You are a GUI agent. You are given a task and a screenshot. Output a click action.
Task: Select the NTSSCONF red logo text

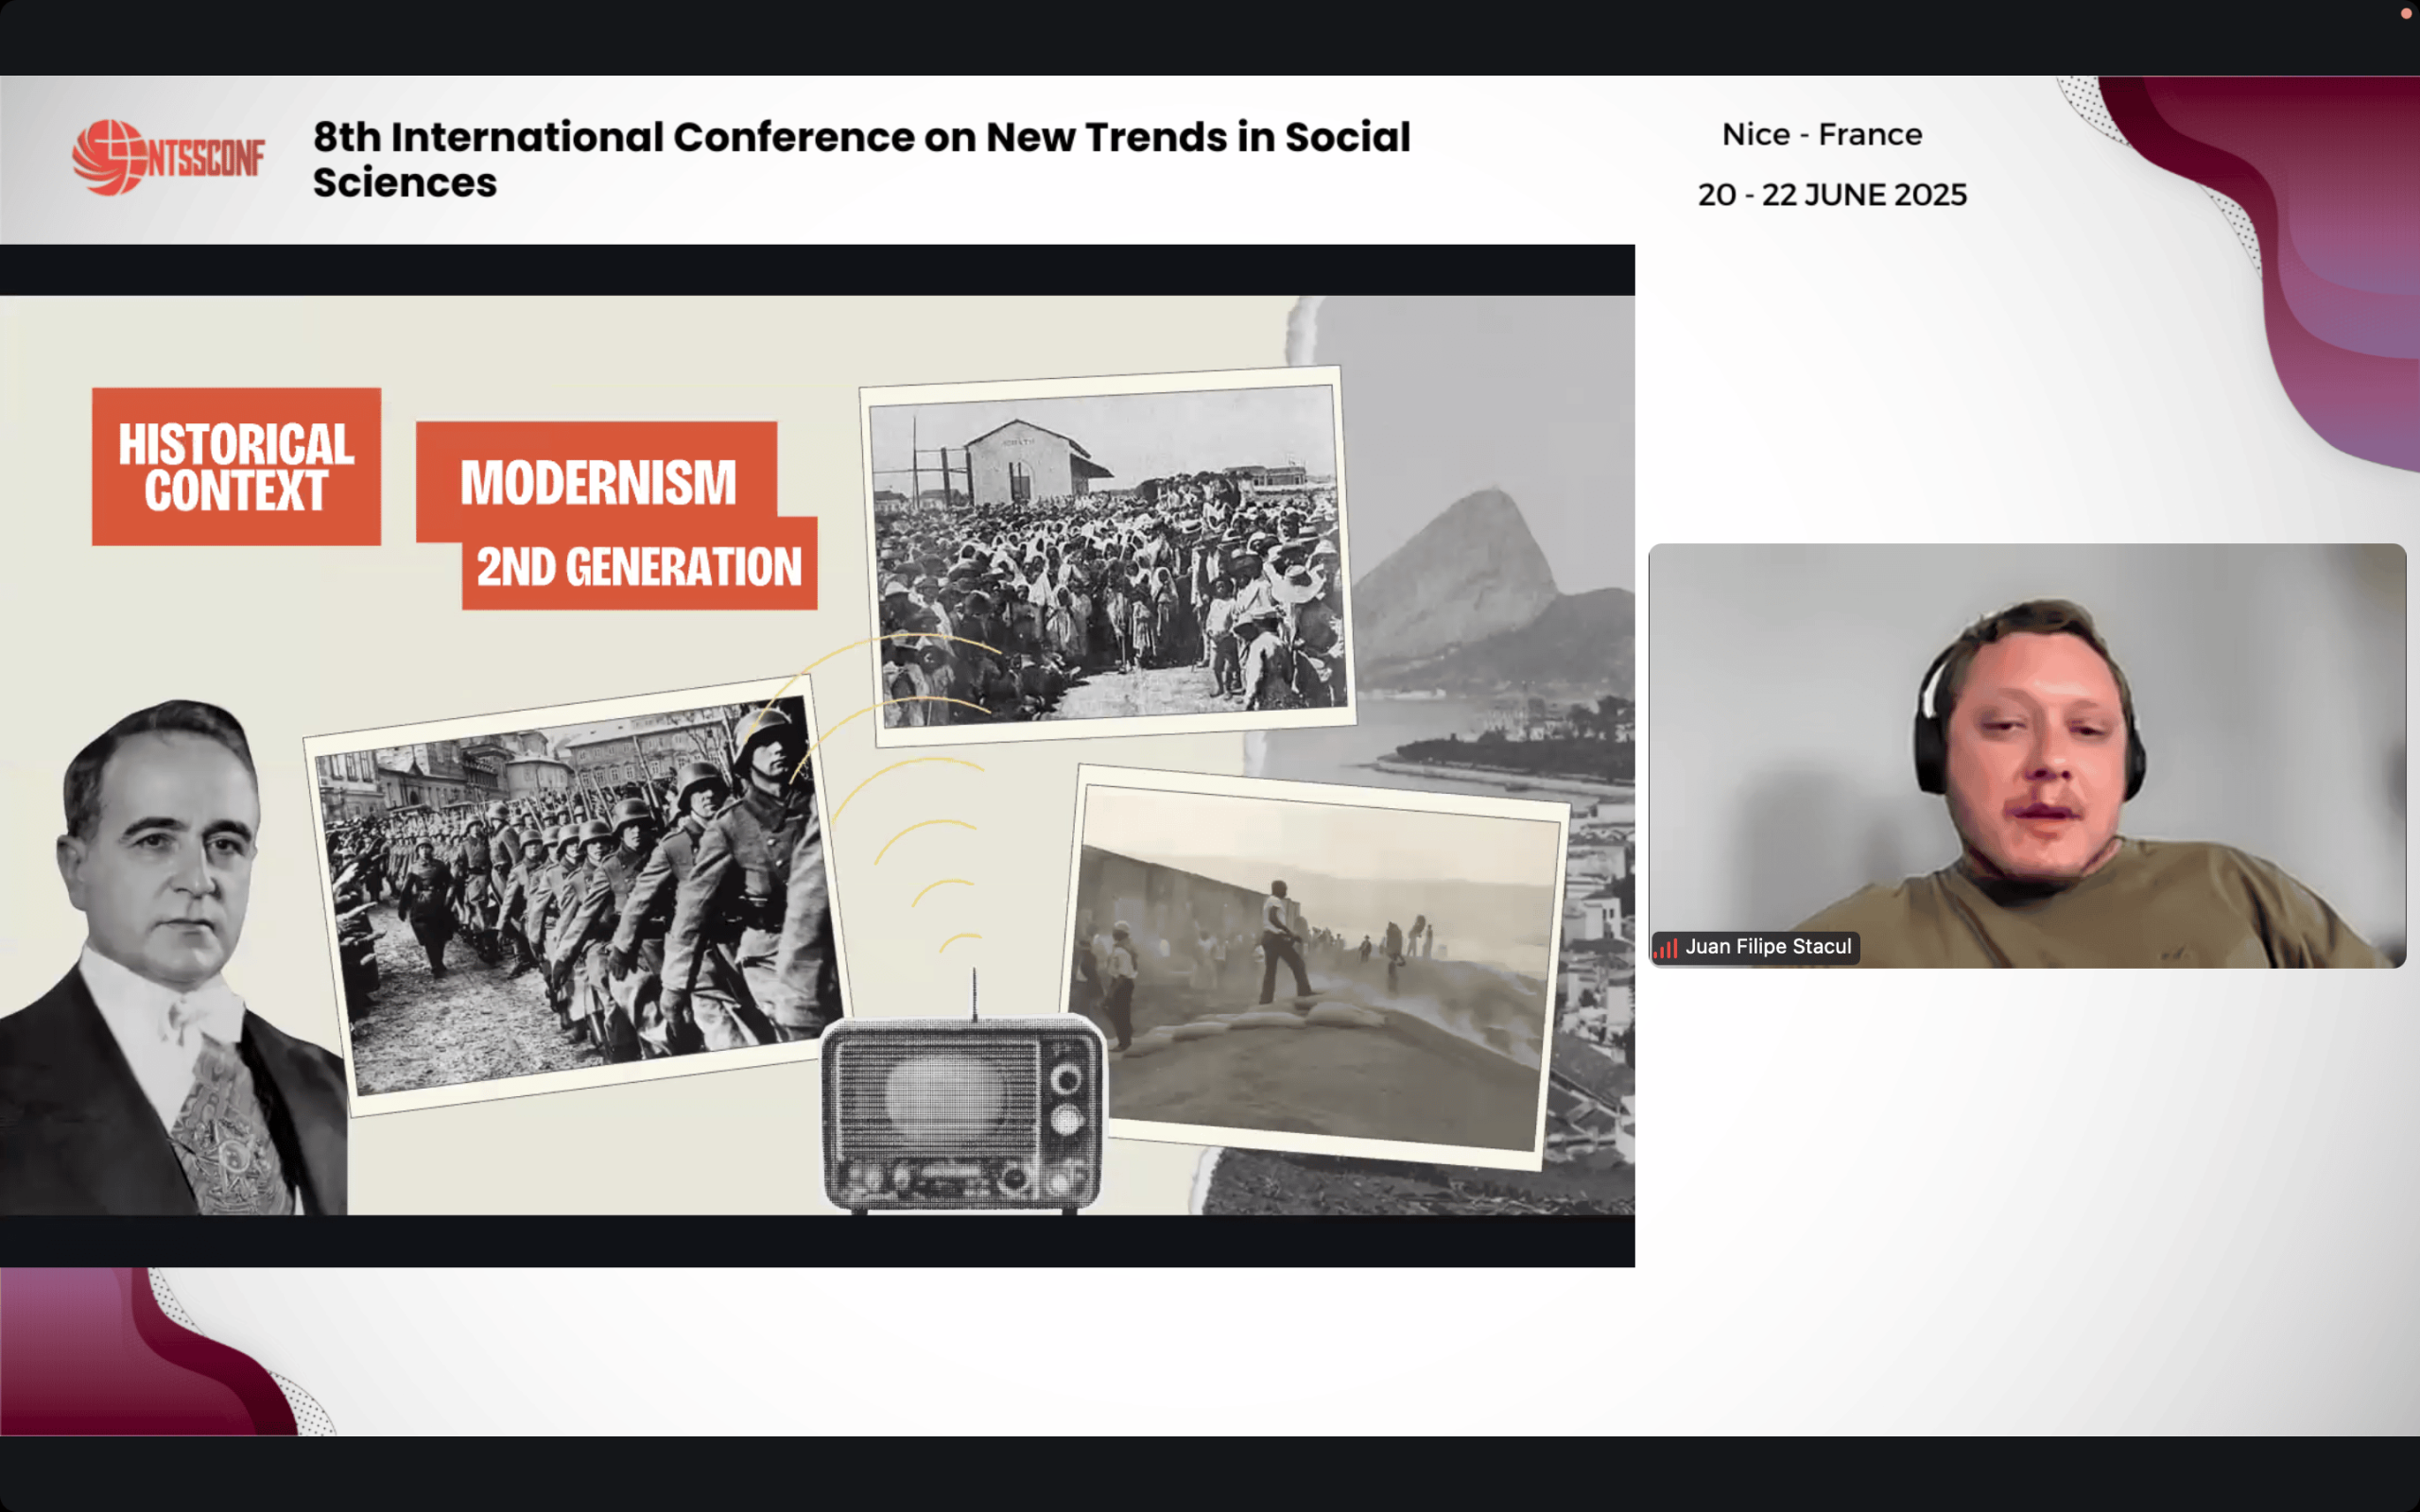tap(205, 159)
